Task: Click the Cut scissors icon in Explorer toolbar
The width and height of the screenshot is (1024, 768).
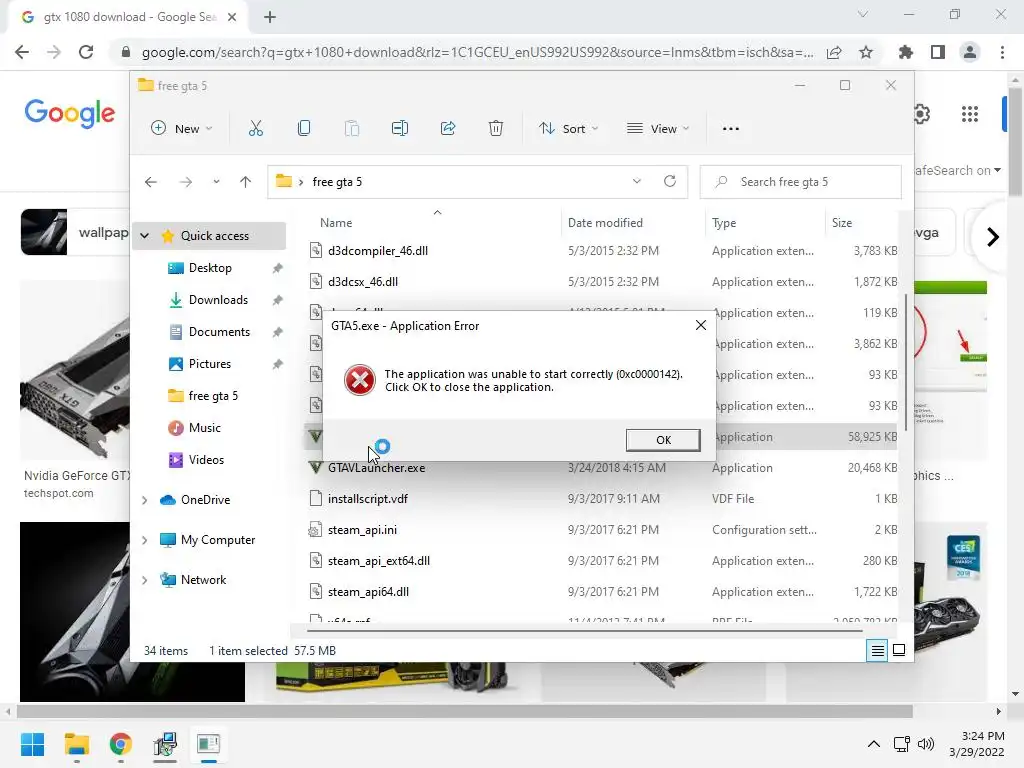Action: pos(255,129)
